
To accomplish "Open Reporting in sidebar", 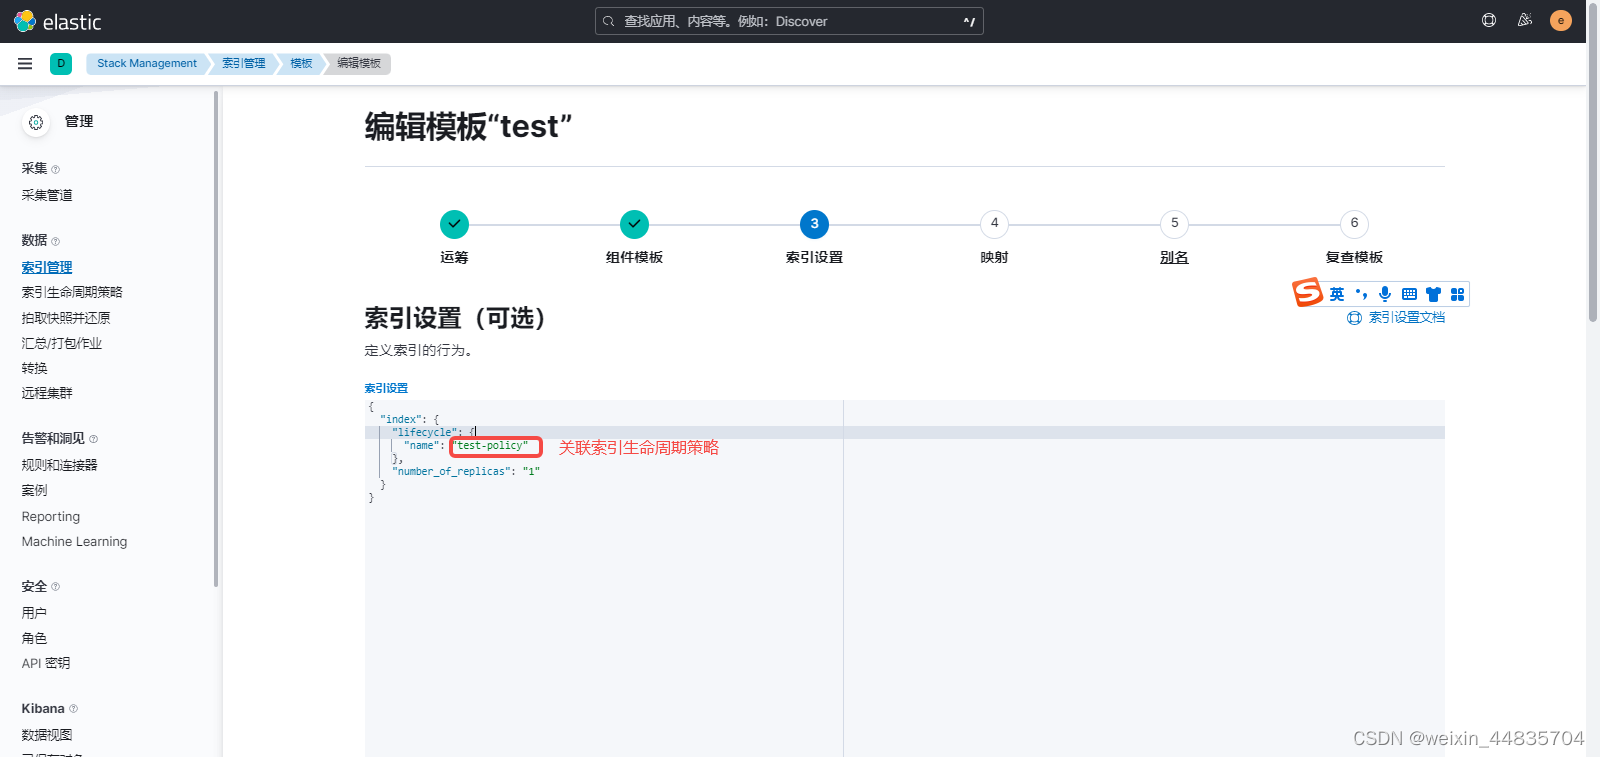I will [x=51, y=516].
